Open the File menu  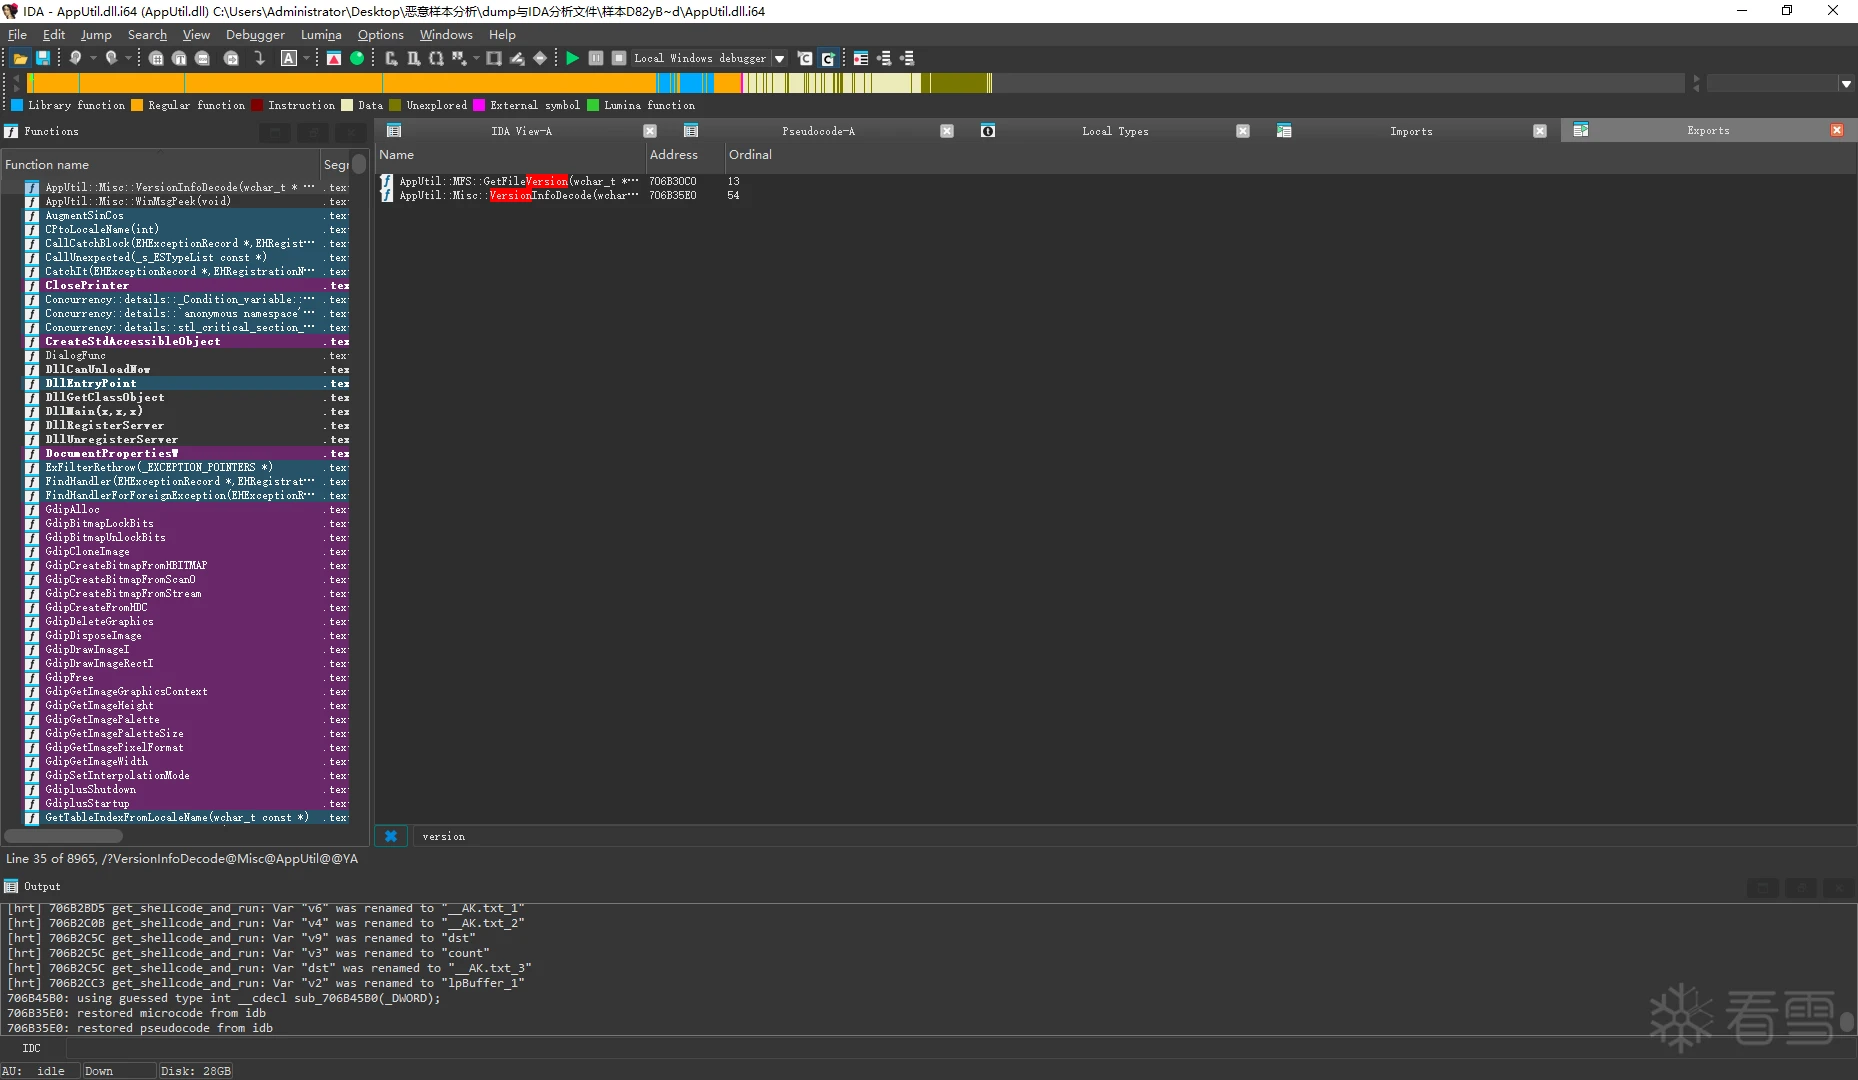click(x=17, y=34)
